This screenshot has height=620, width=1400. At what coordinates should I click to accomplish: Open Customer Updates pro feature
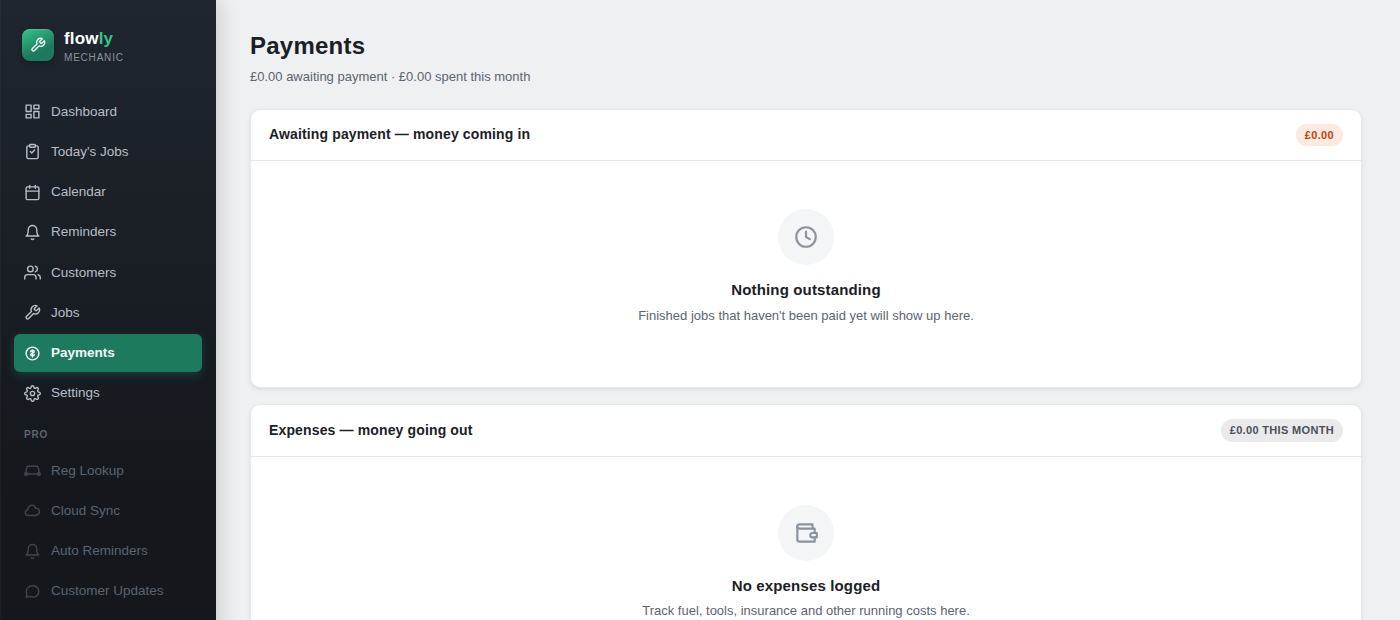108,591
